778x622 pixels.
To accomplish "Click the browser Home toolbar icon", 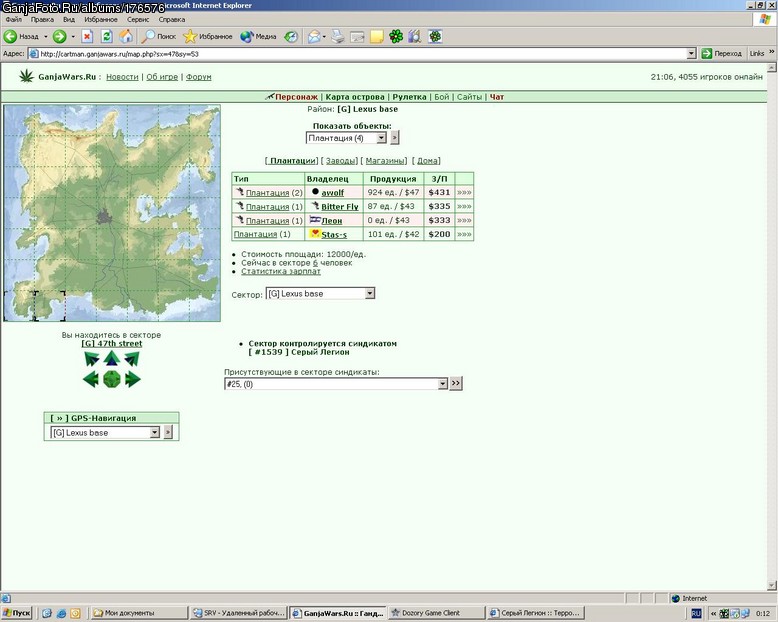I will click(x=126, y=36).
